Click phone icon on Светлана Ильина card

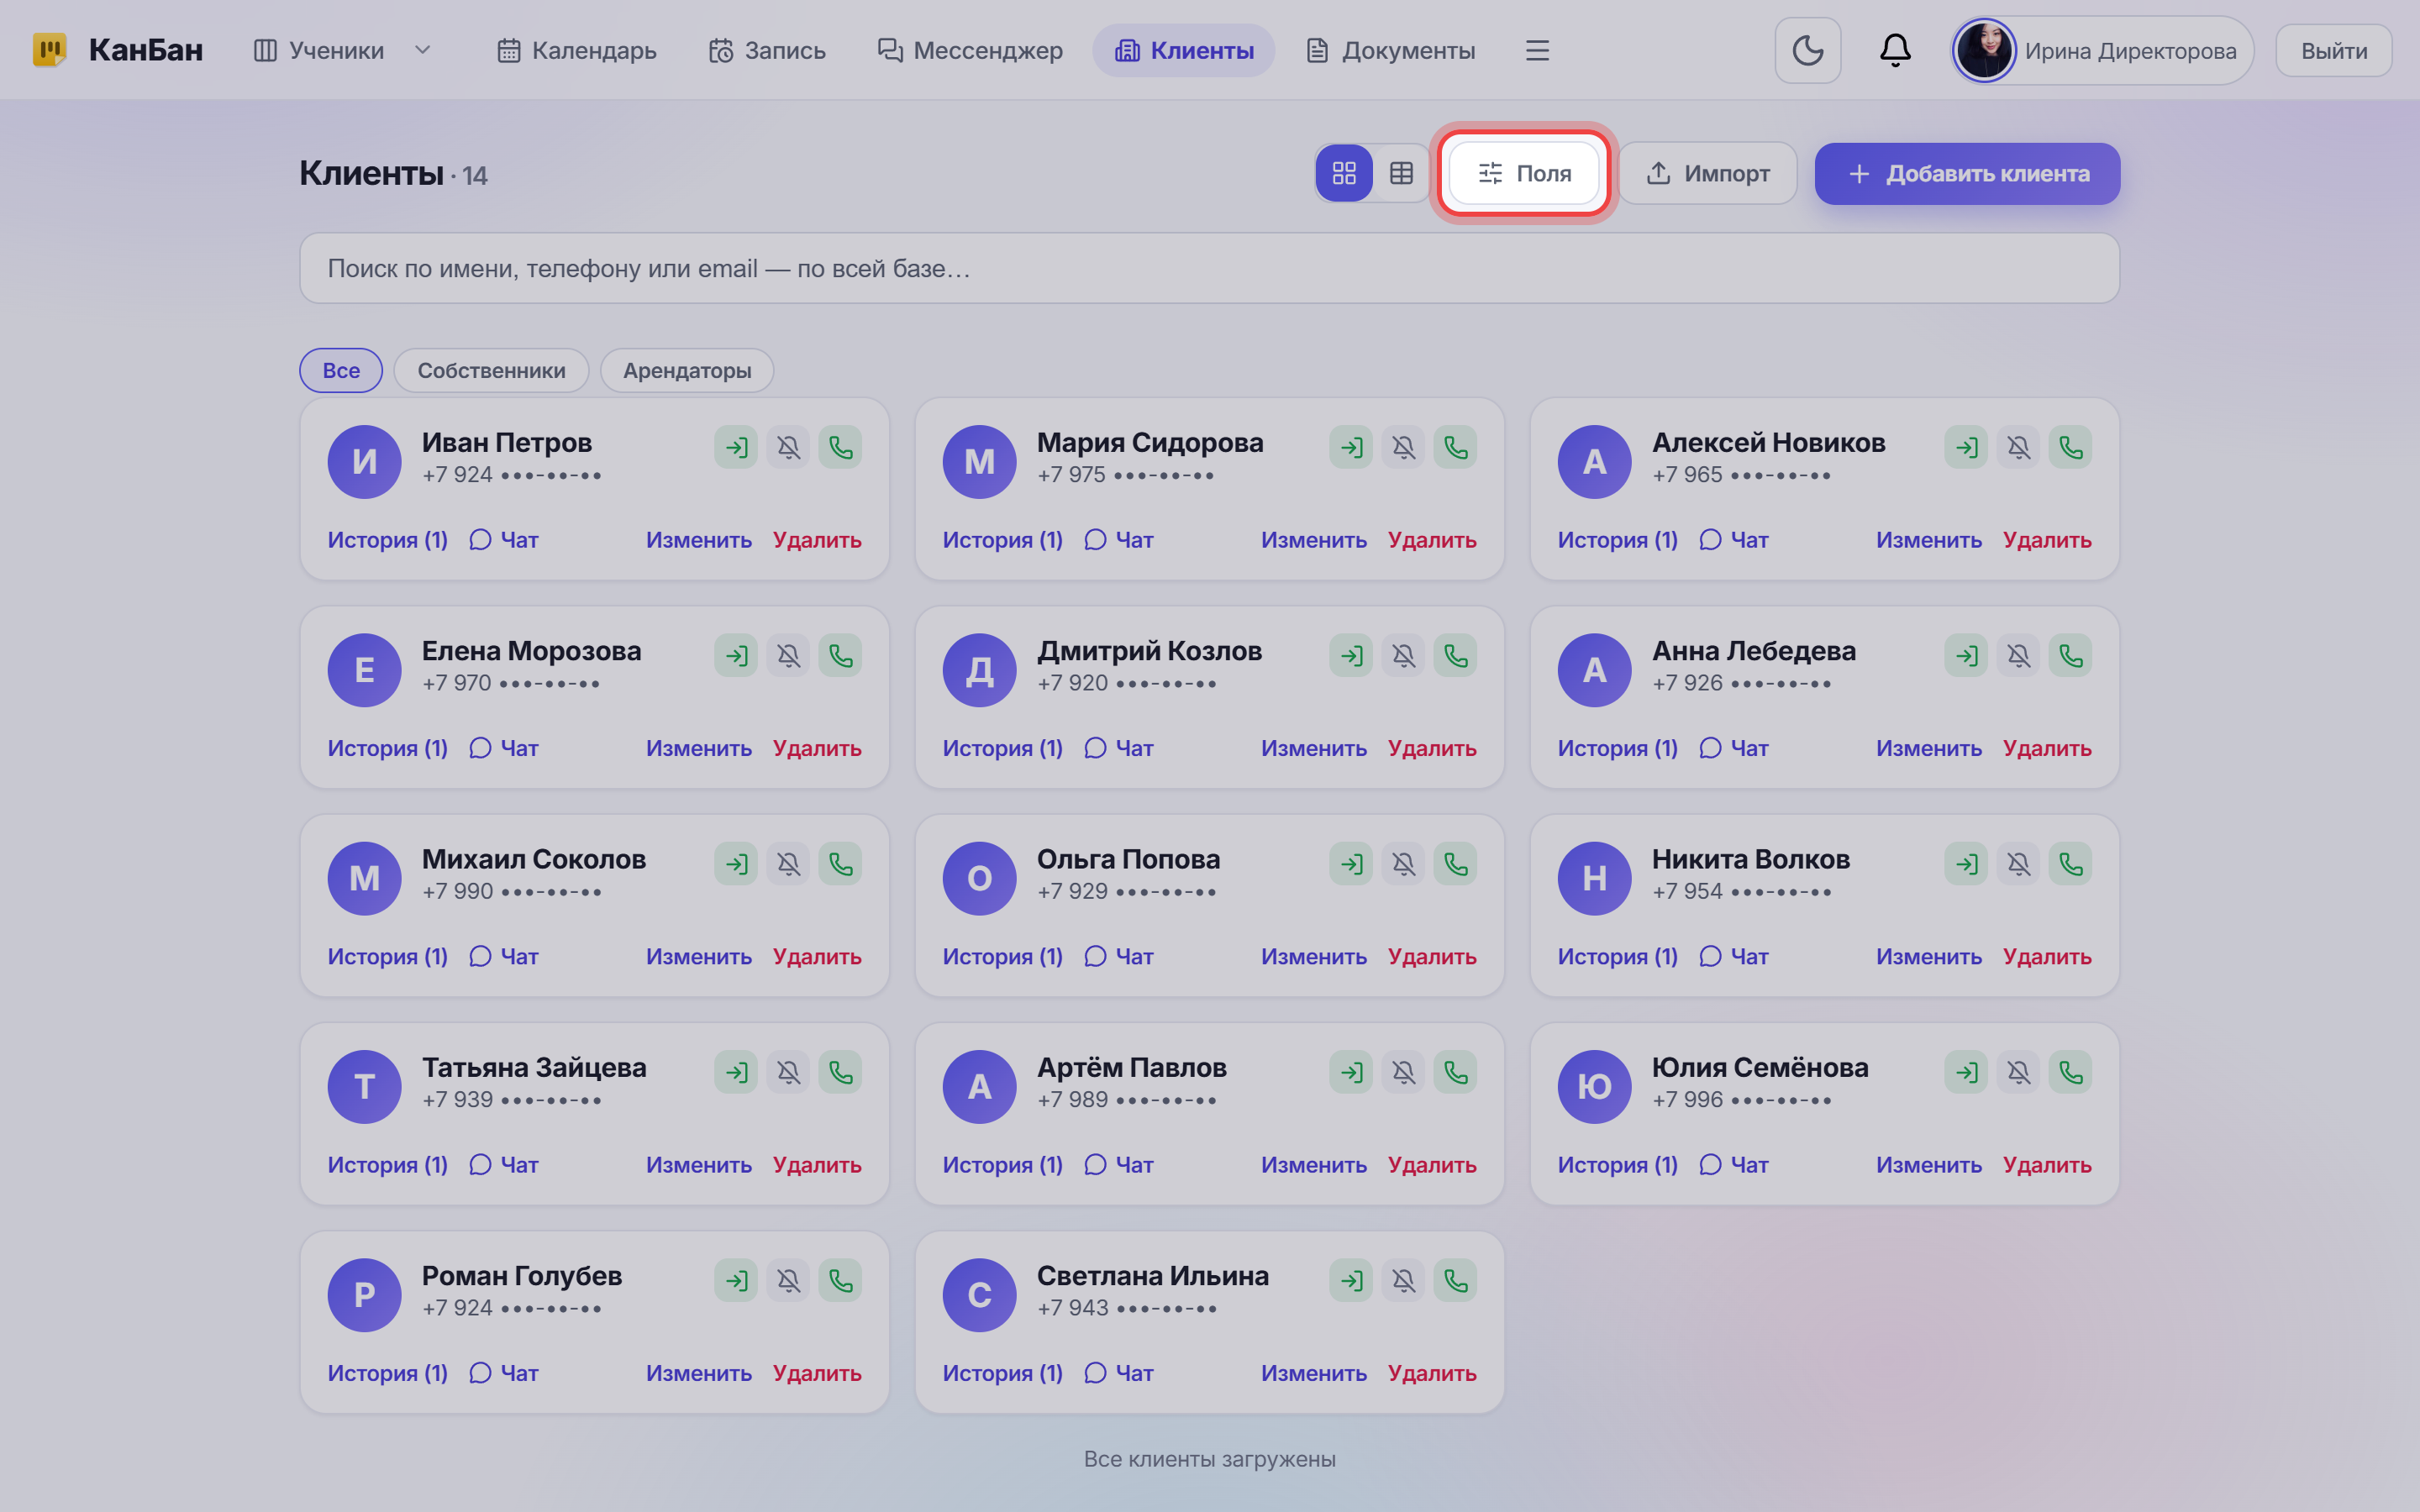coord(1455,1280)
